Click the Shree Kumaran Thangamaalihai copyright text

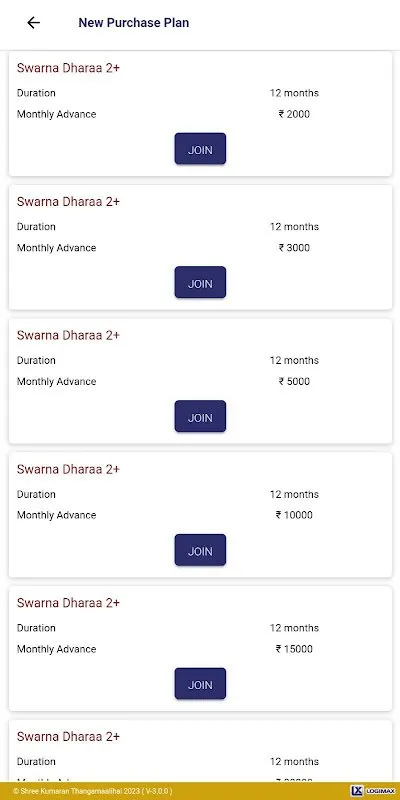click(92, 791)
